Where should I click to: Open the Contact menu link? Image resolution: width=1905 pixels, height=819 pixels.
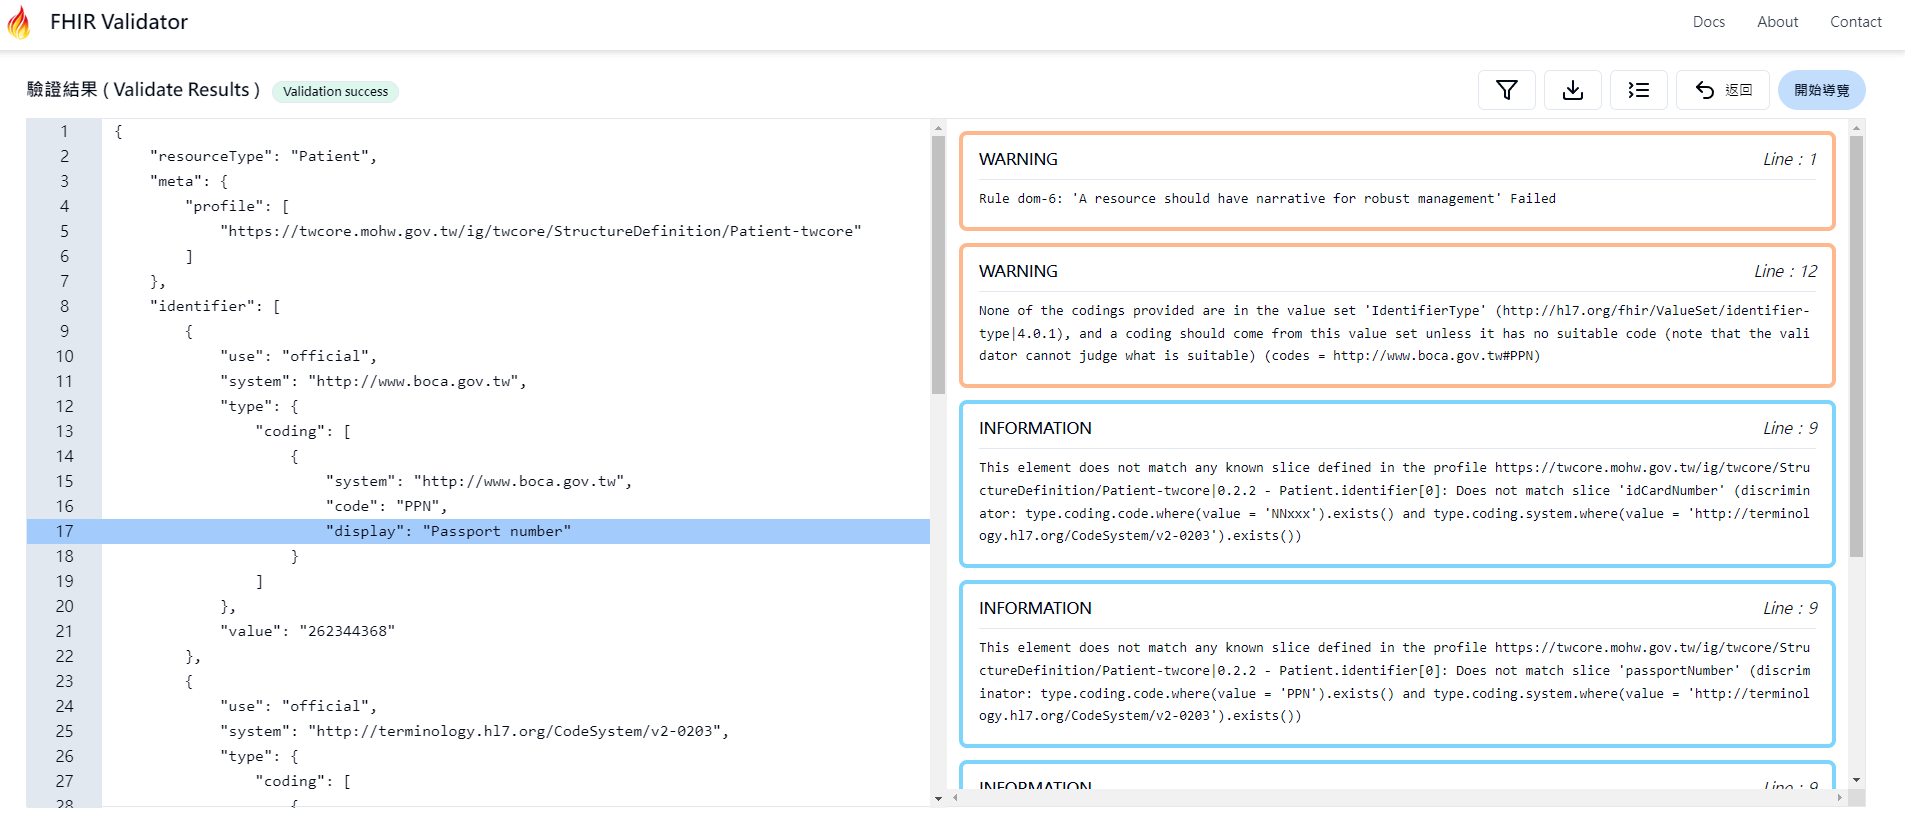tap(1855, 22)
